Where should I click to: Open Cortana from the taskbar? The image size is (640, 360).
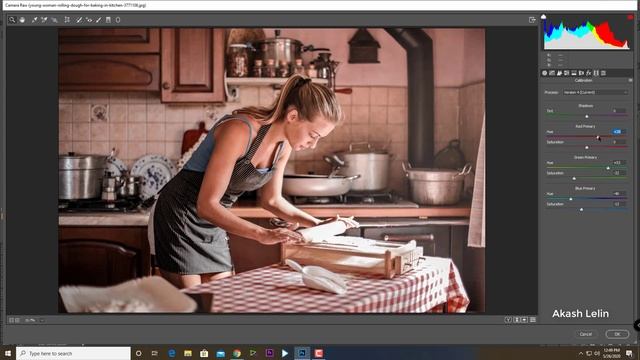pos(138,353)
